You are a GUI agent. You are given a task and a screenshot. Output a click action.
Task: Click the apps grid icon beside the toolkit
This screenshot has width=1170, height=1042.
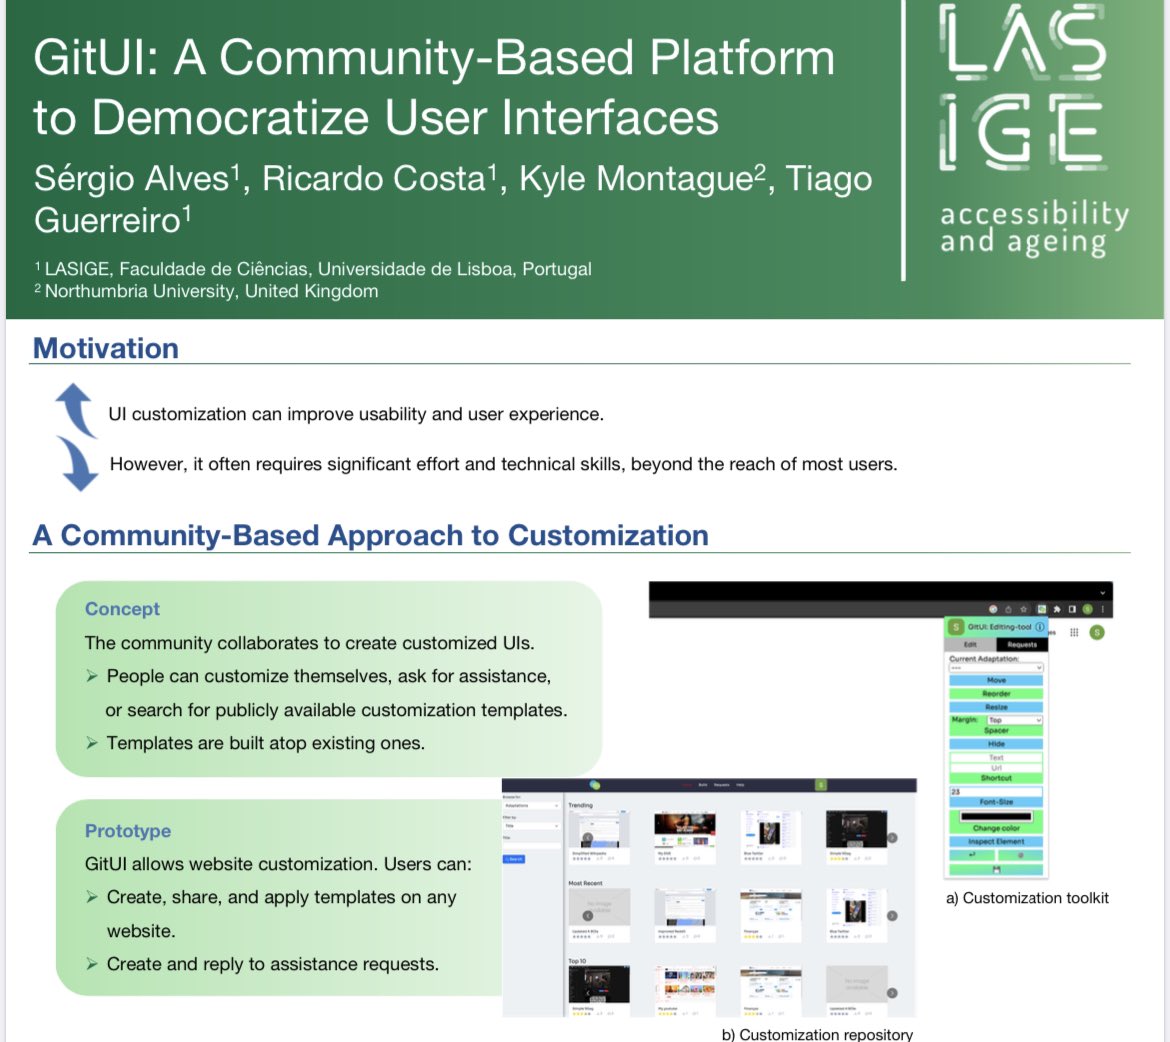tap(1074, 633)
